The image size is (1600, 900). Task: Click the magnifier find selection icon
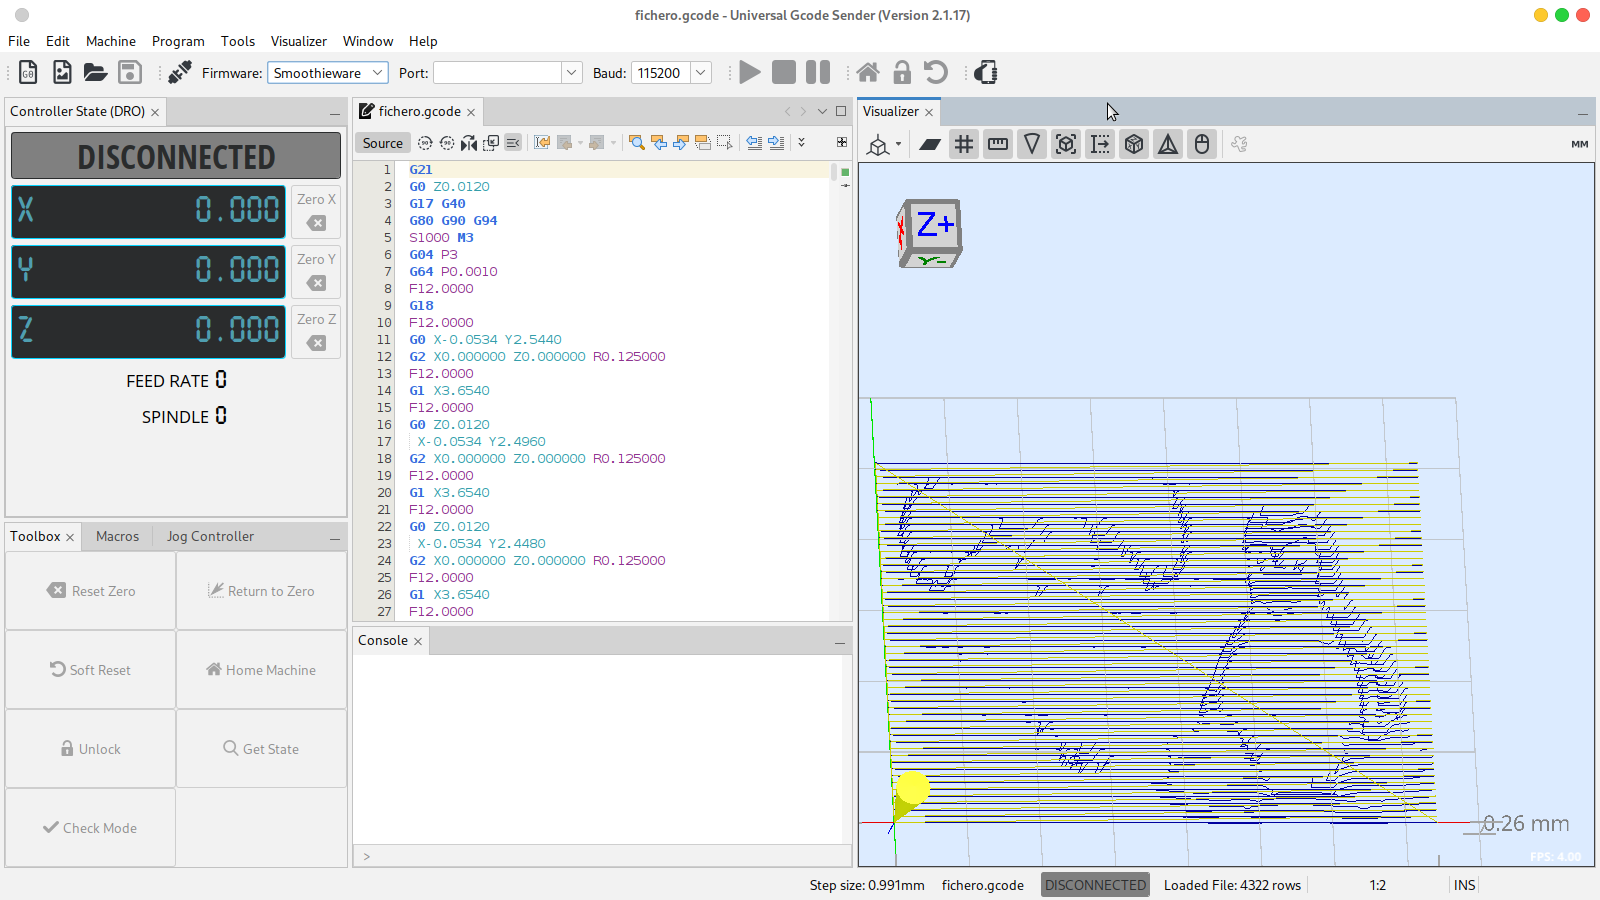click(x=636, y=143)
